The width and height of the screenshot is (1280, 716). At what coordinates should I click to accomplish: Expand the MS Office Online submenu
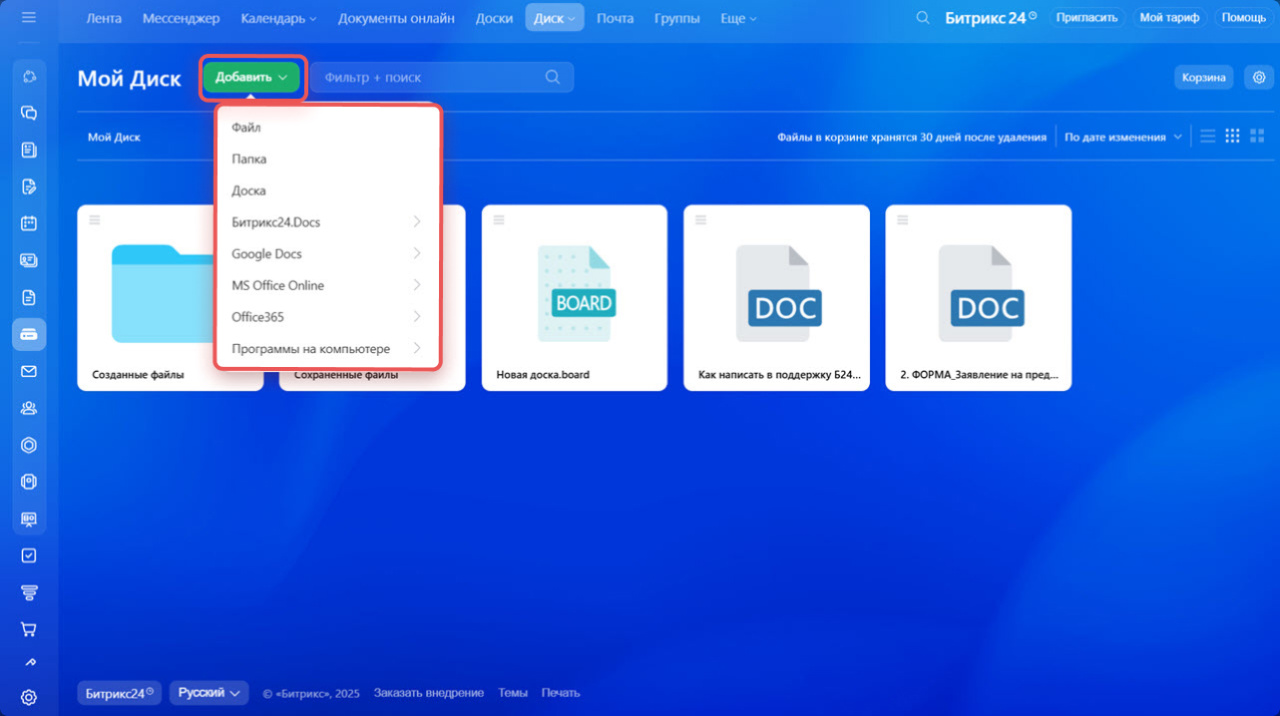click(327, 285)
